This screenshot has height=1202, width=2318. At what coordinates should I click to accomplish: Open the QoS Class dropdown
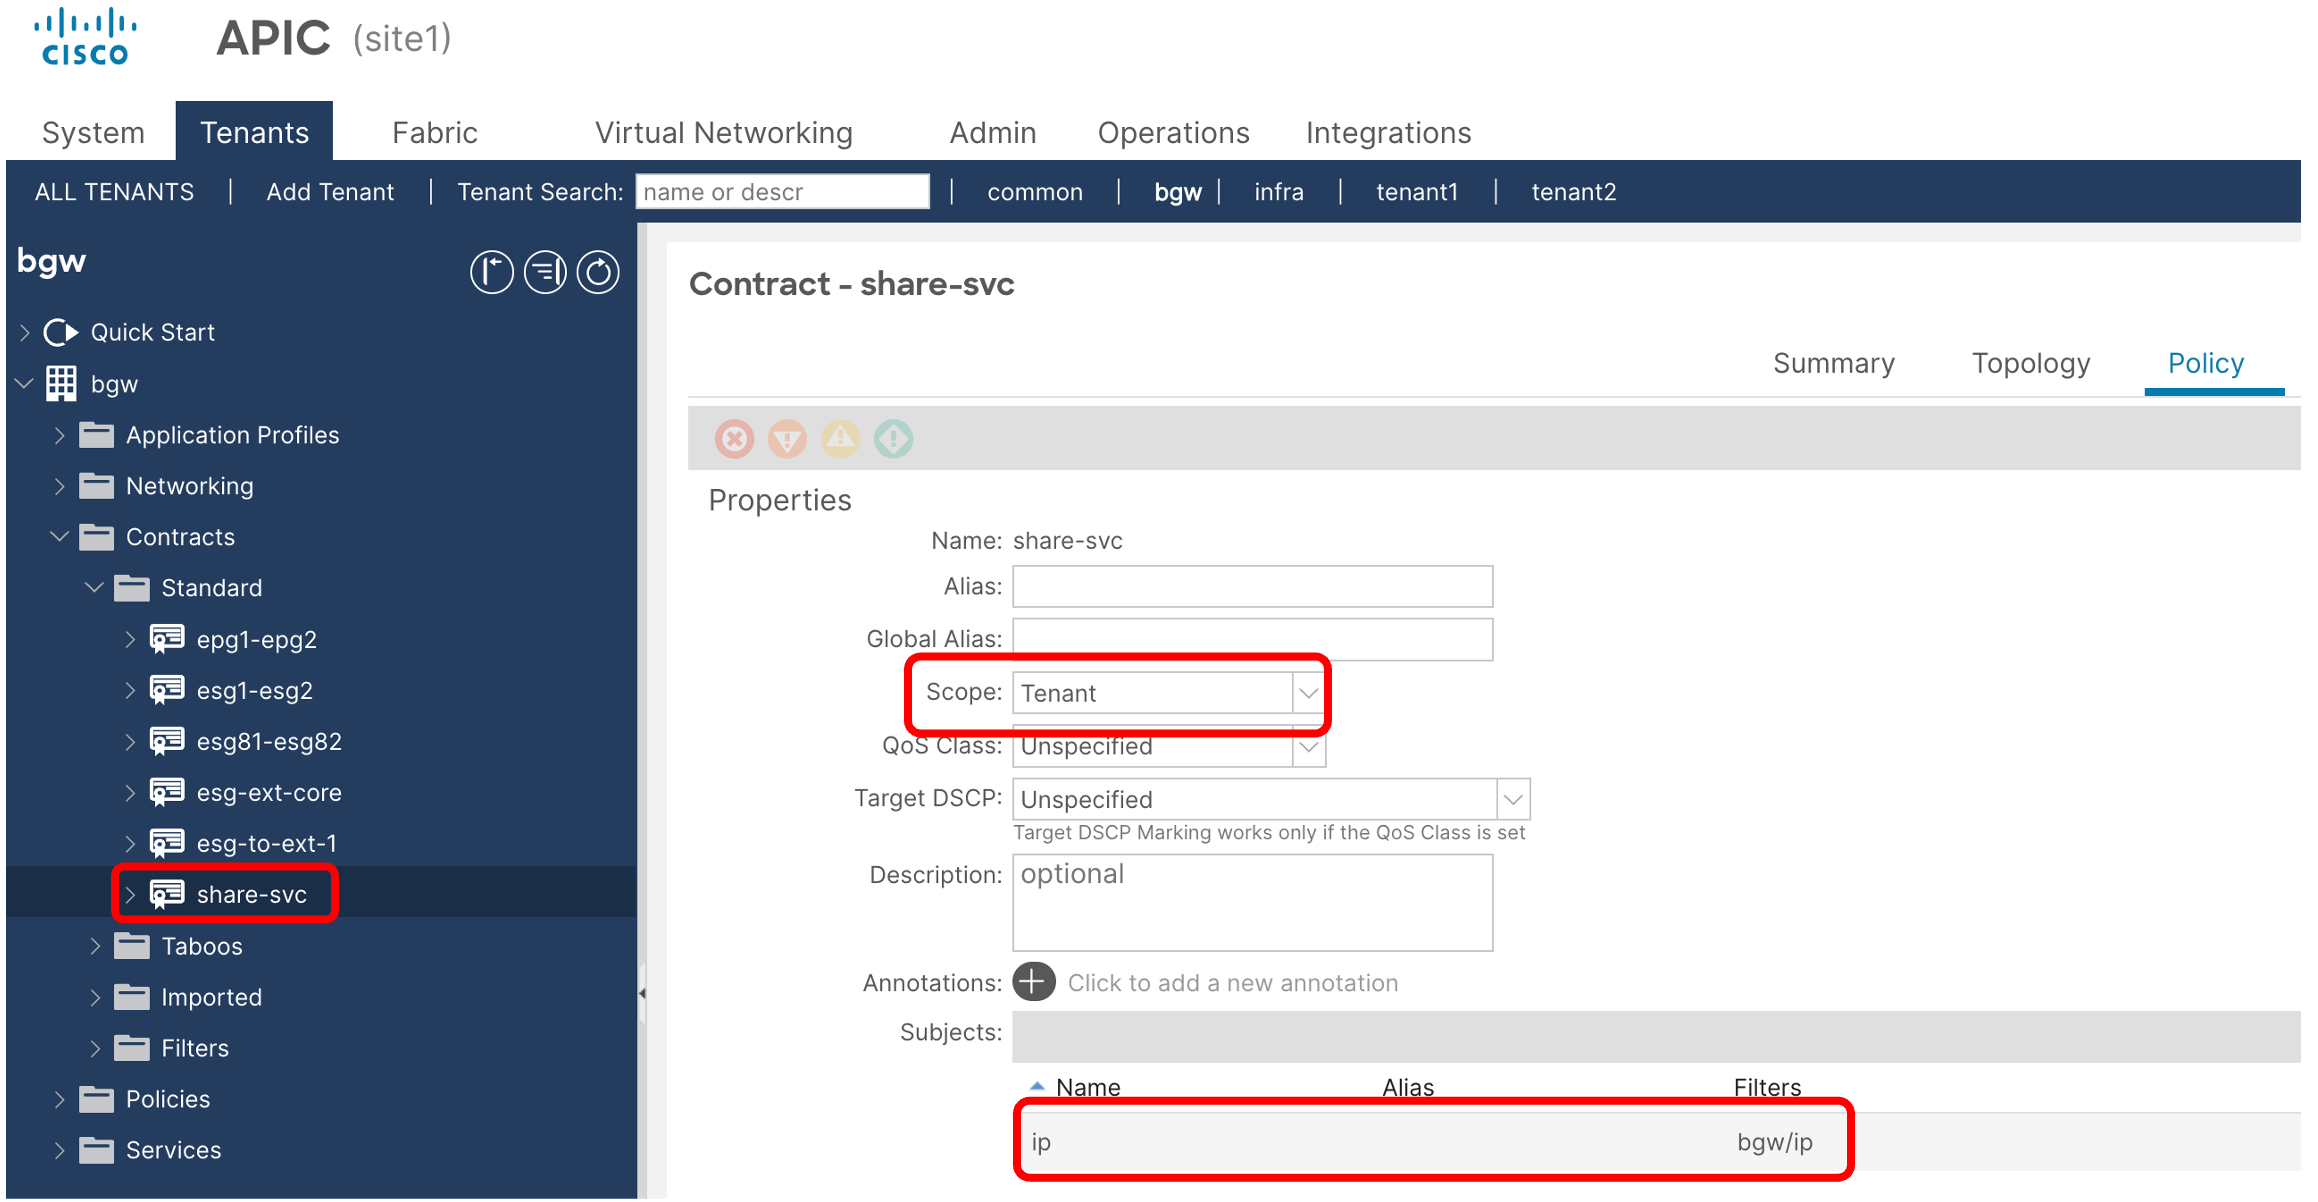click(x=1307, y=746)
